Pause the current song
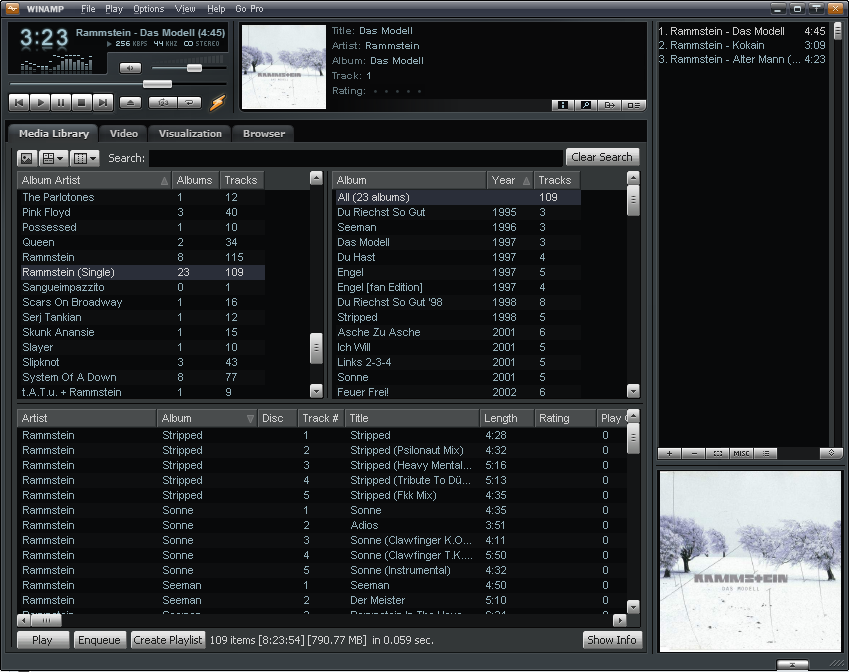The image size is (849, 672). (61, 102)
